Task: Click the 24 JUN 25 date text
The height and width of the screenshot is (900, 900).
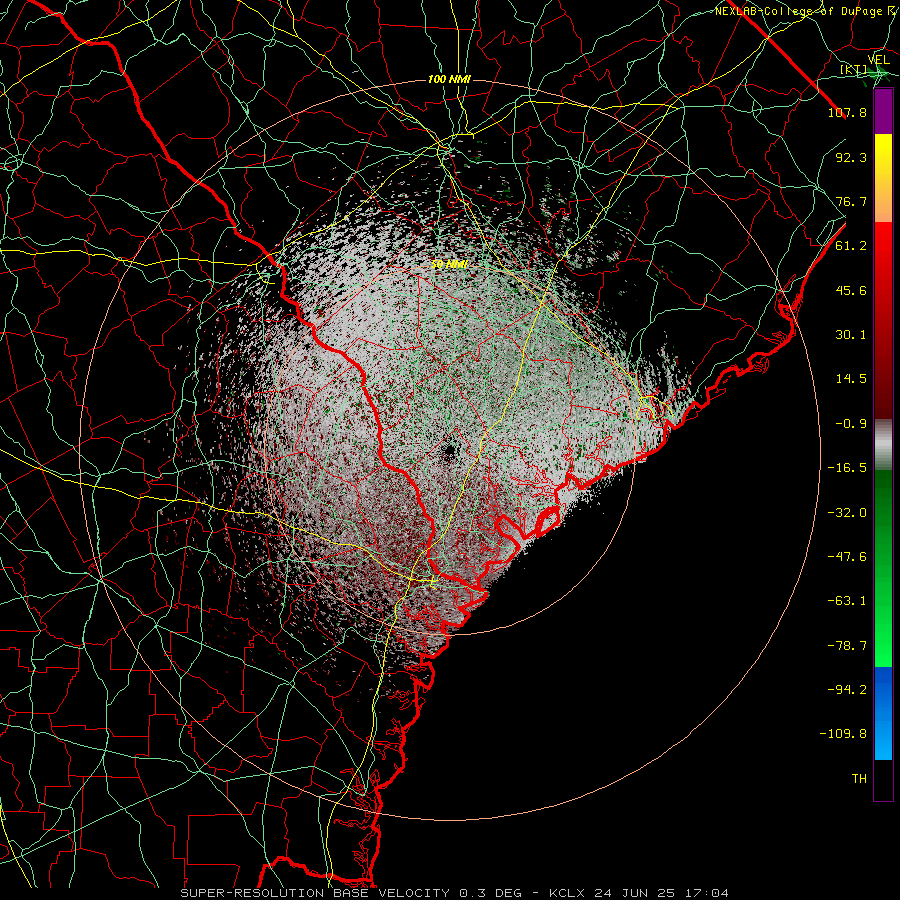Action: point(634,893)
